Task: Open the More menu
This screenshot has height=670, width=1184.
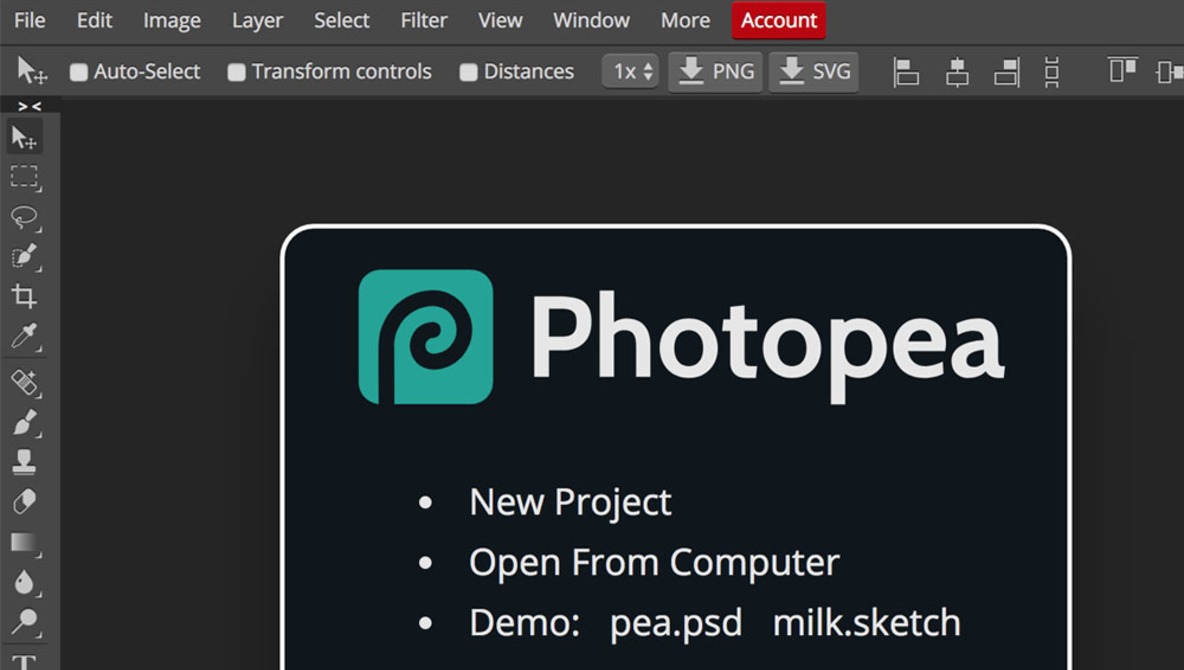Action: pyautogui.click(x=686, y=20)
